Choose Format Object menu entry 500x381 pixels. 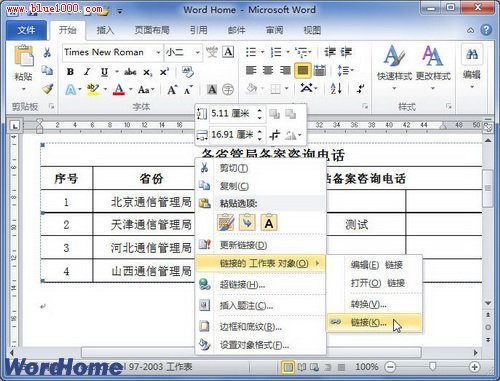tap(260, 345)
